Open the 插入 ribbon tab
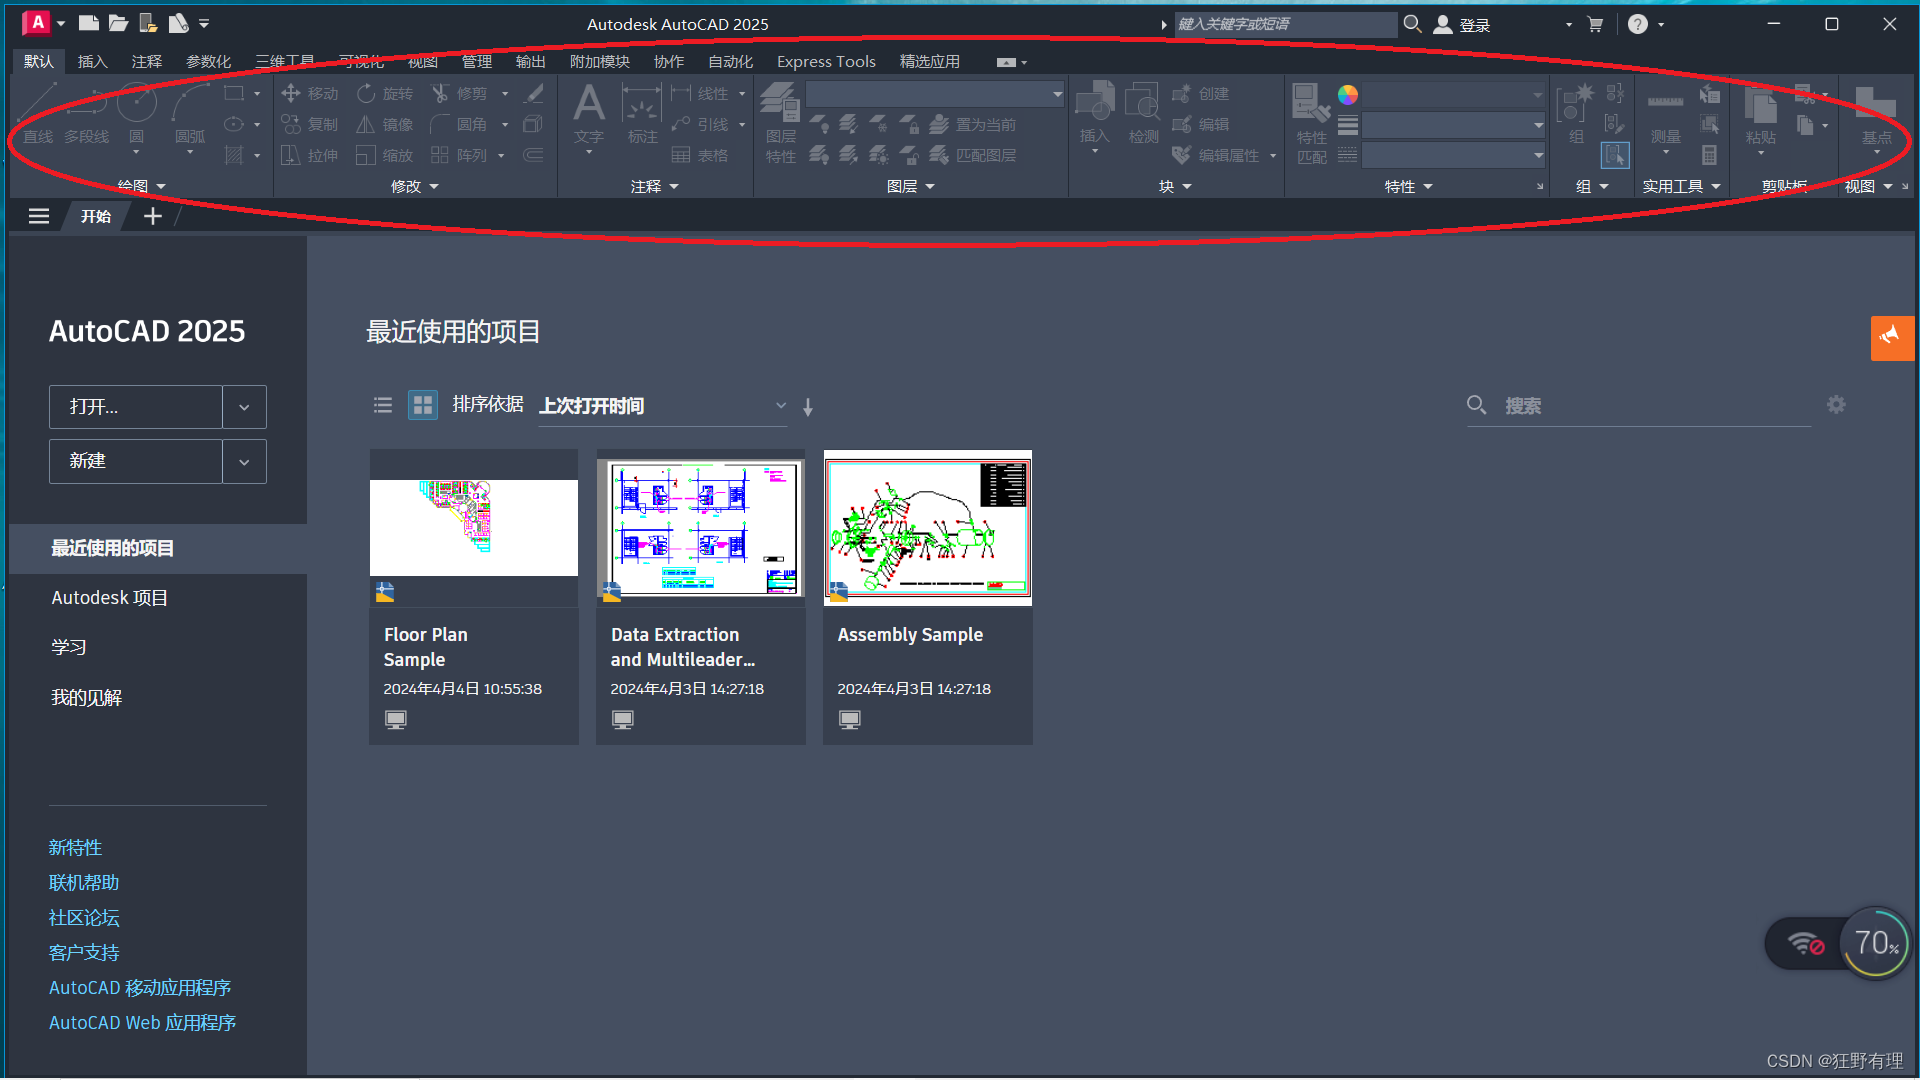The width and height of the screenshot is (1920, 1080). point(92,61)
